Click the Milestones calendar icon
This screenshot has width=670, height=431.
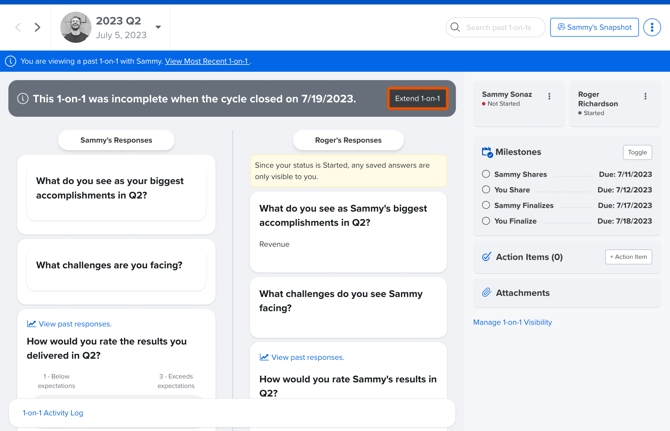click(487, 152)
